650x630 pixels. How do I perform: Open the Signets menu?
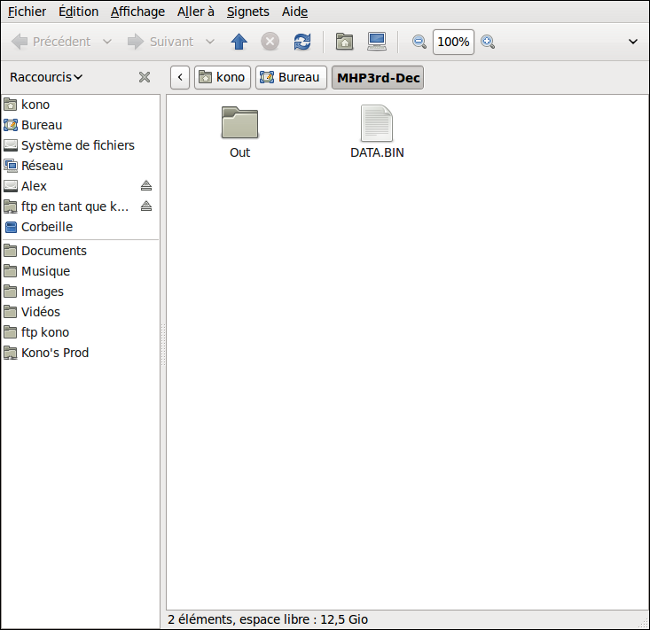point(248,12)
